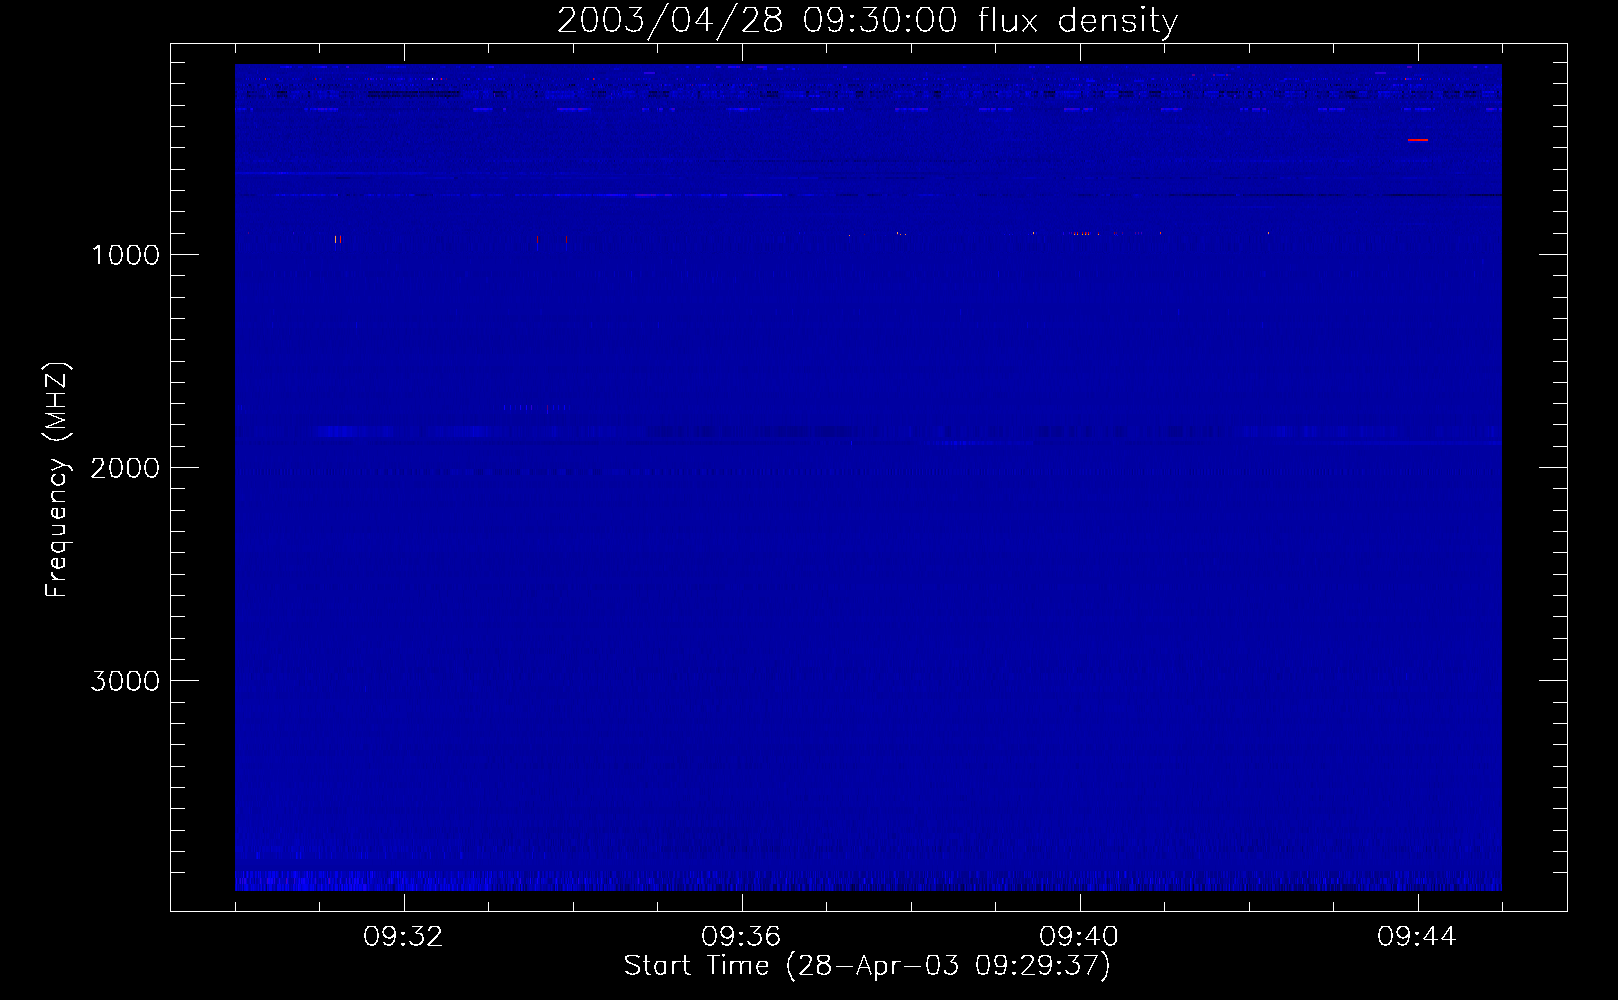Click the red burst marker near 09:44
The height and width of the screenshot is (1000, 1618).
1417,140
